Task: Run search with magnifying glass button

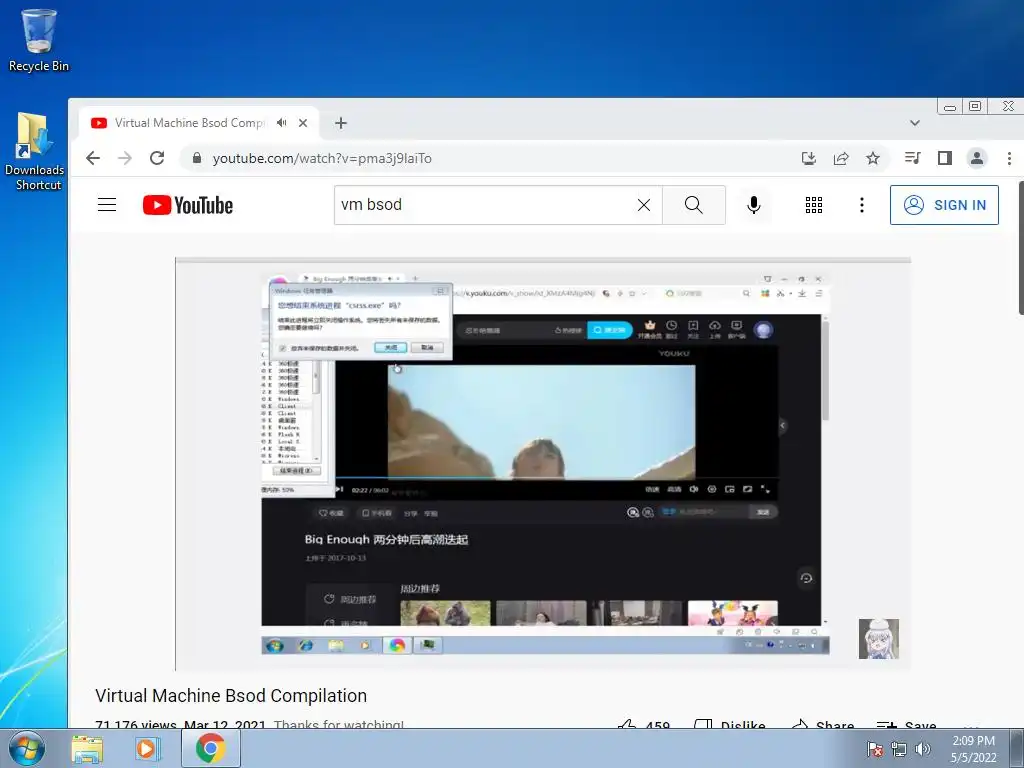Action: (x=694, y=205)
